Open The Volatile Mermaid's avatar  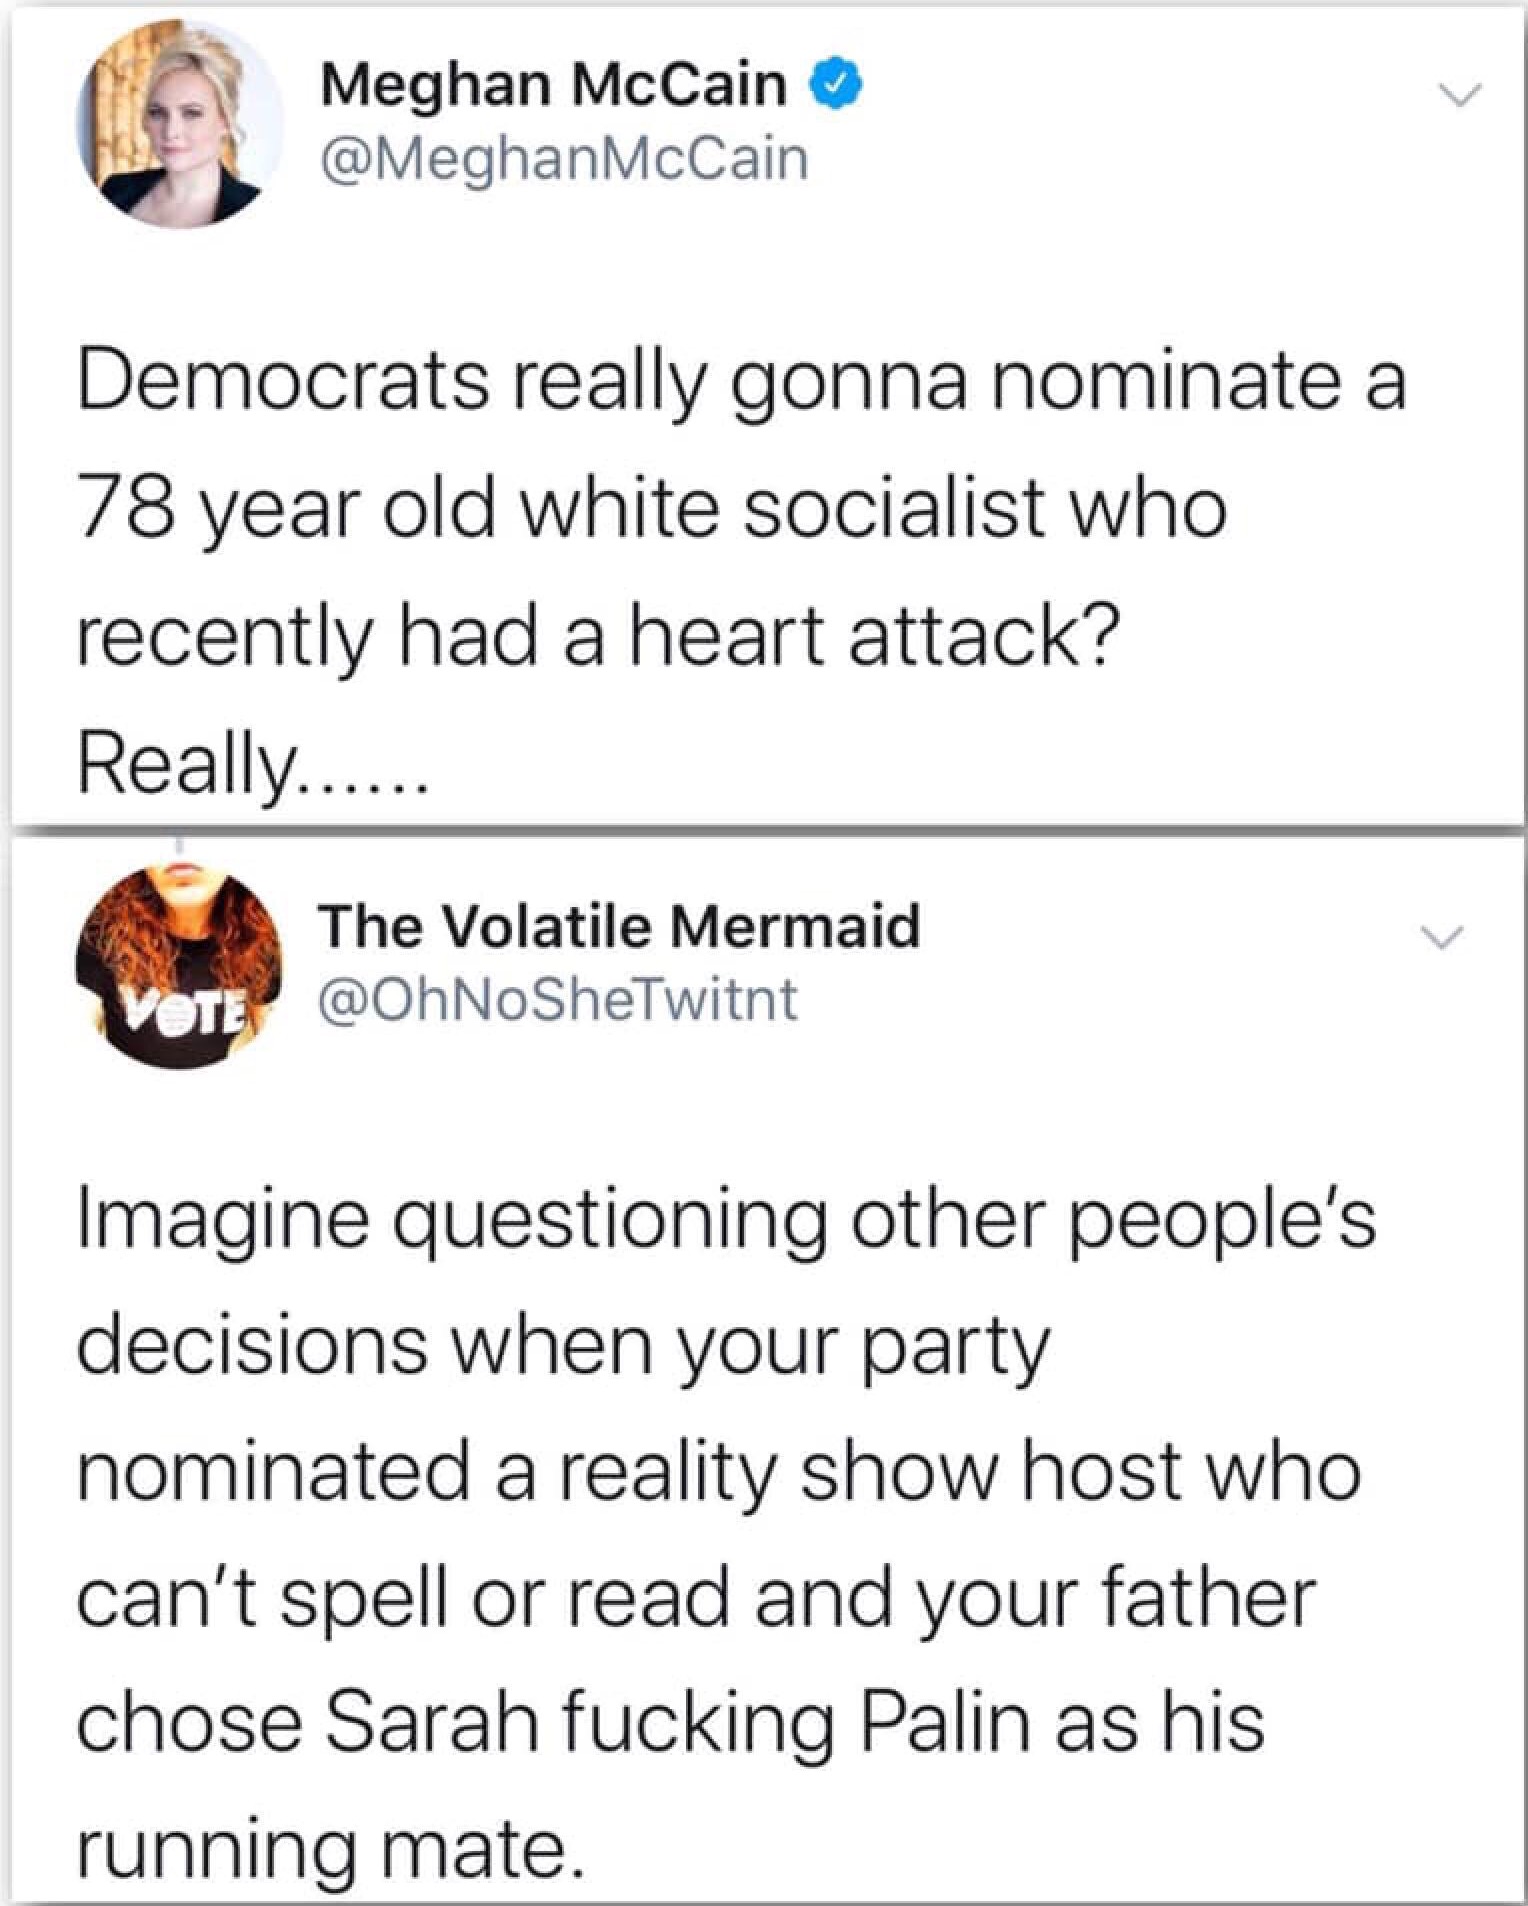[180, 966]
